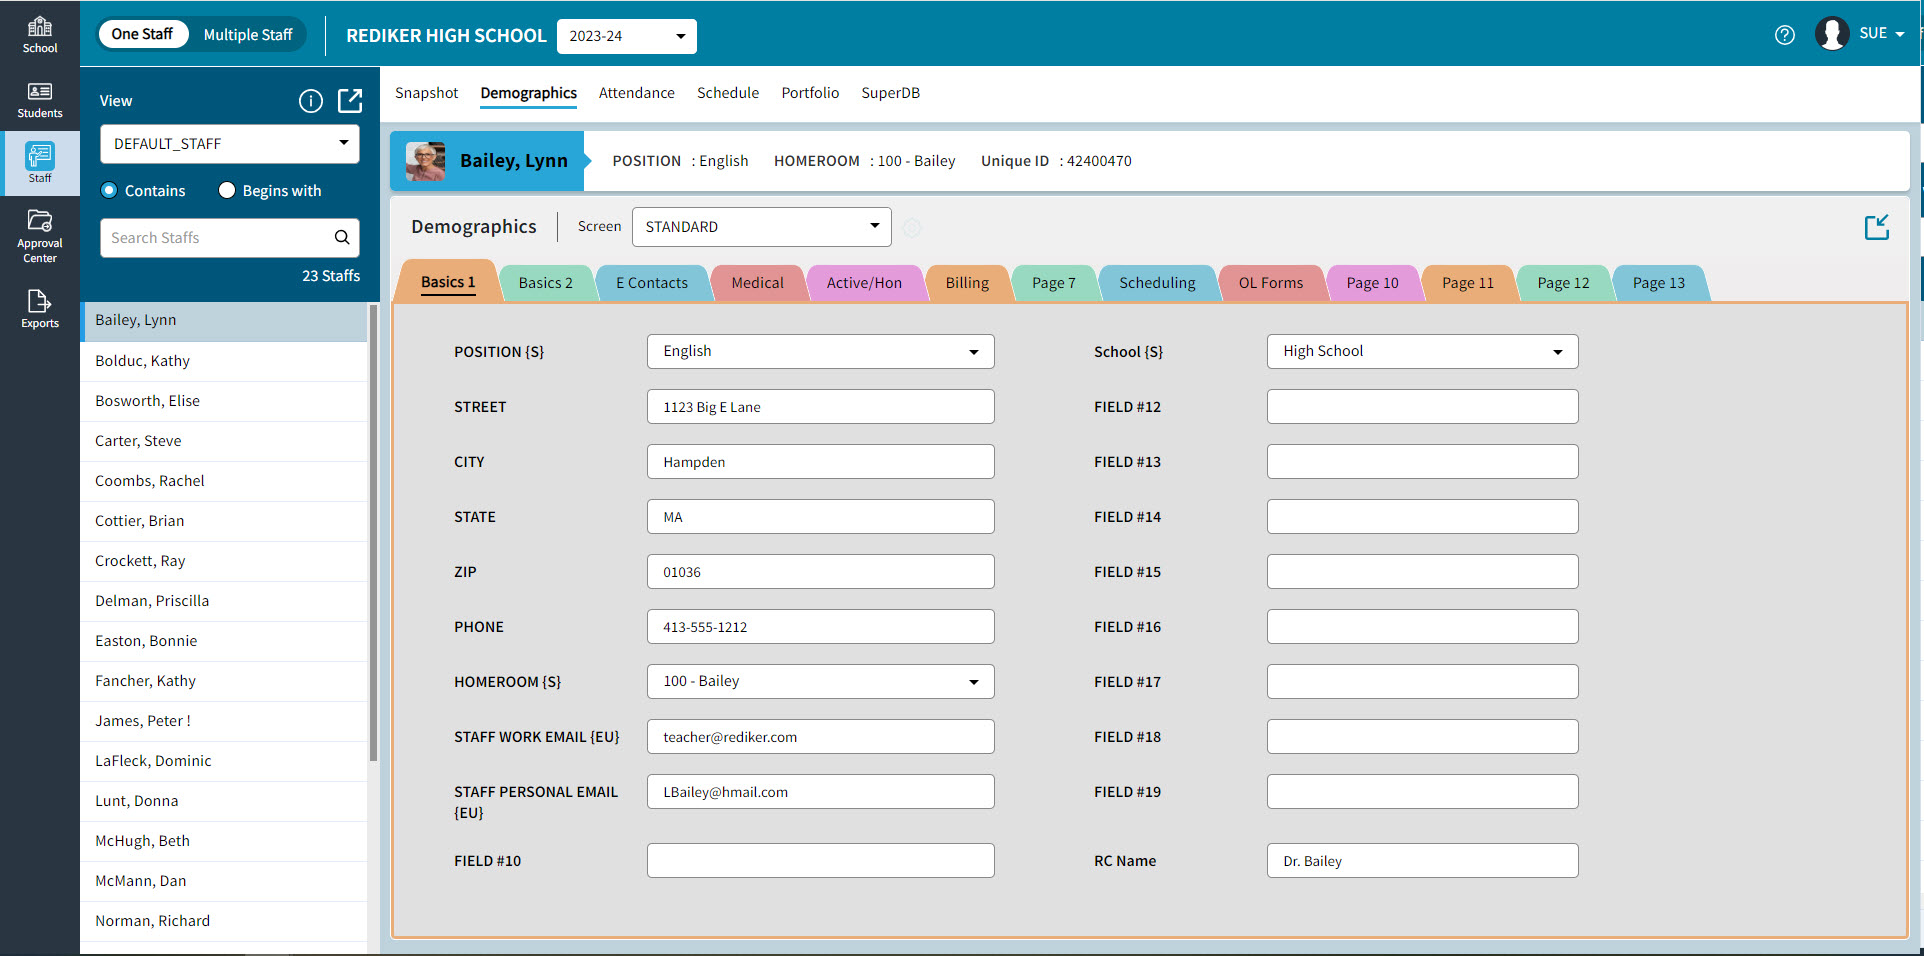
Task: Open the Portfolio tab
Action: [x=810, y=93]
